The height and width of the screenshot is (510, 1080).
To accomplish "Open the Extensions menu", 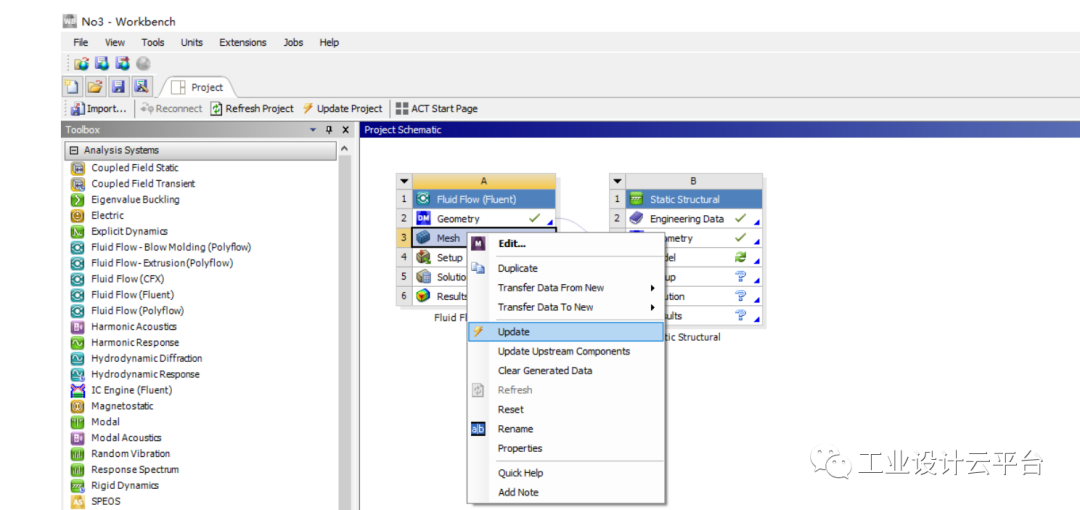I will (x=242, y=42).
